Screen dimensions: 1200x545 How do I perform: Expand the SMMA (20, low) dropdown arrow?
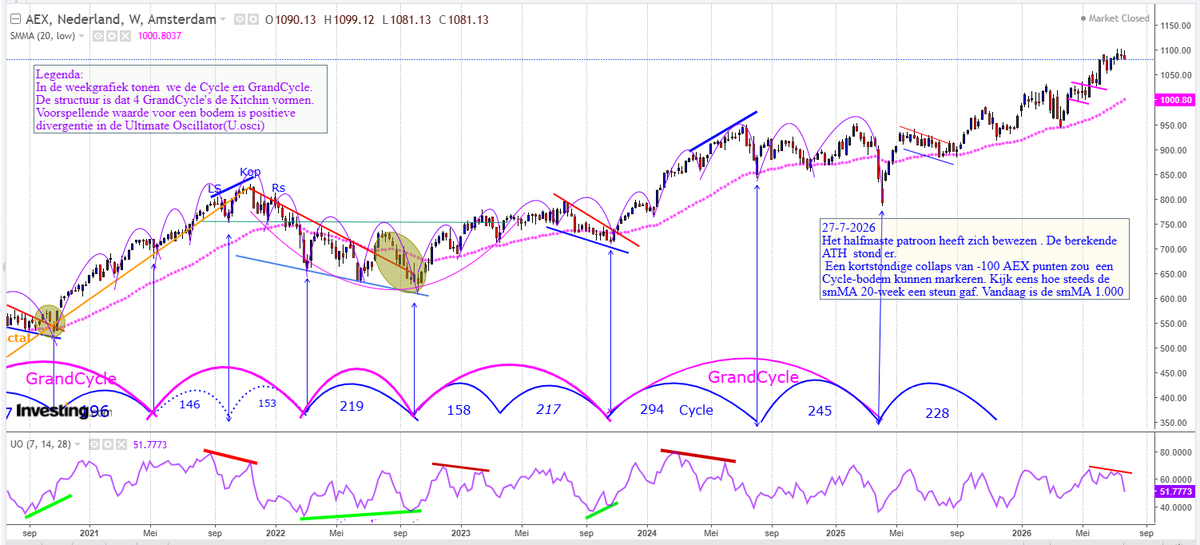coord(81,35)
